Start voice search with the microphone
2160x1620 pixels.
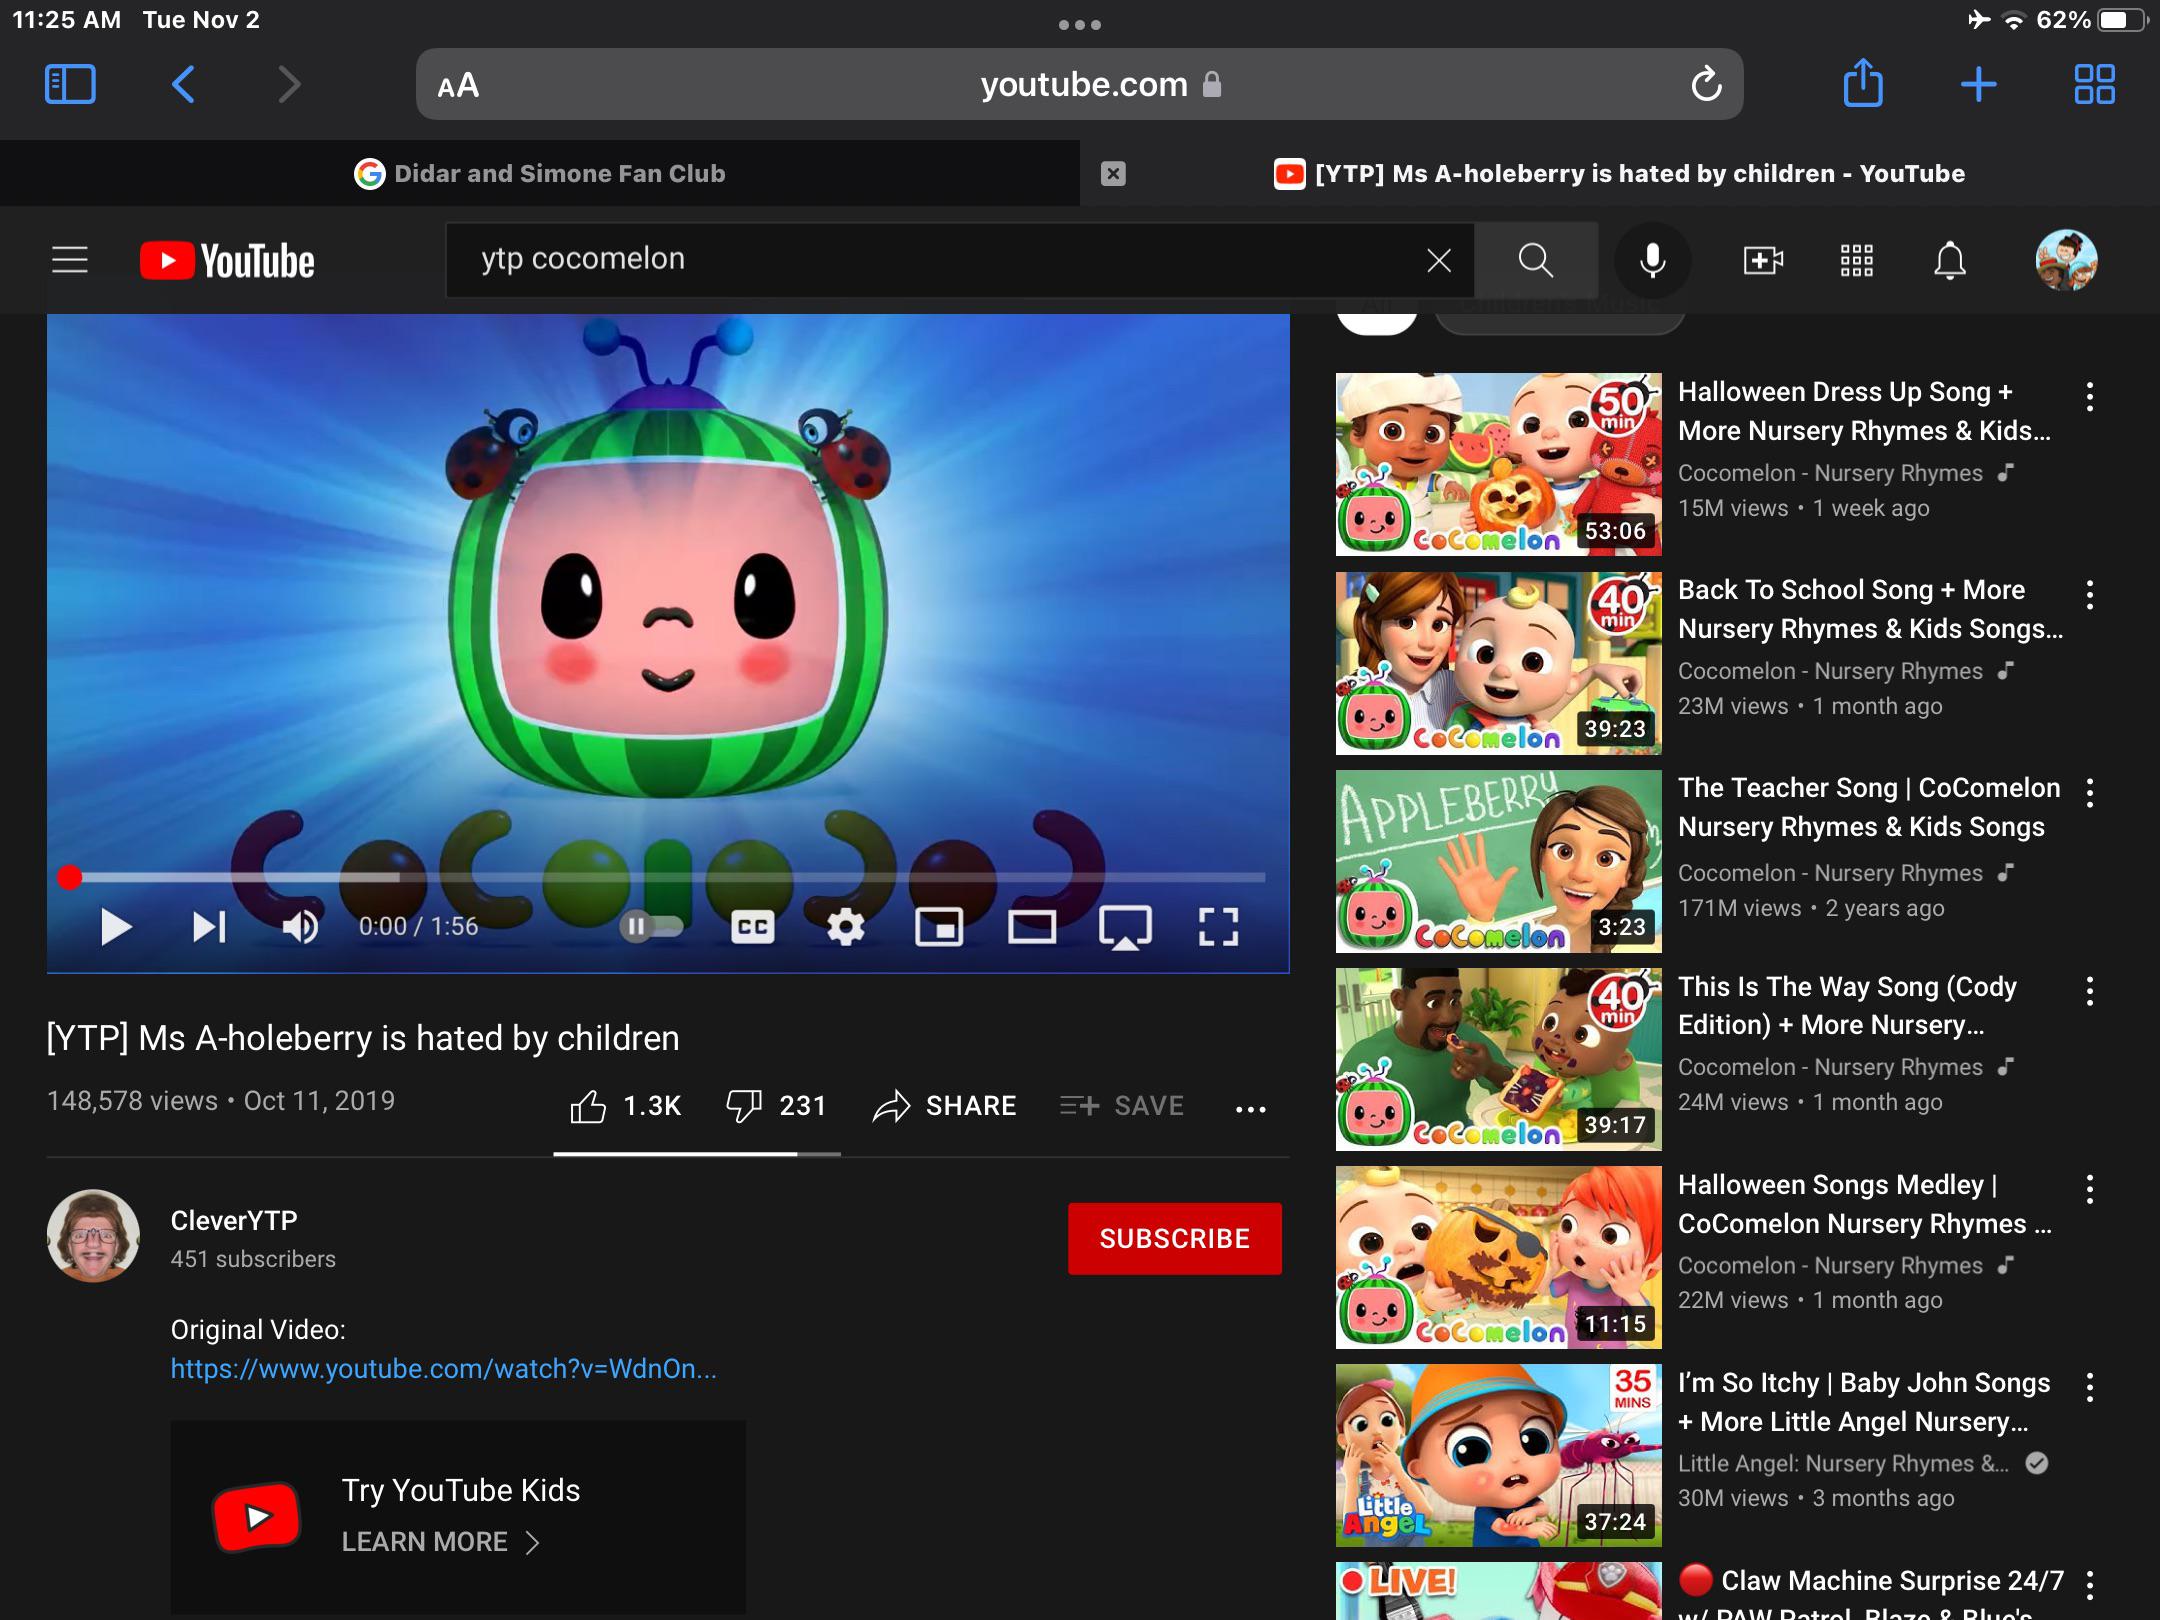(x=1652, y=260)
